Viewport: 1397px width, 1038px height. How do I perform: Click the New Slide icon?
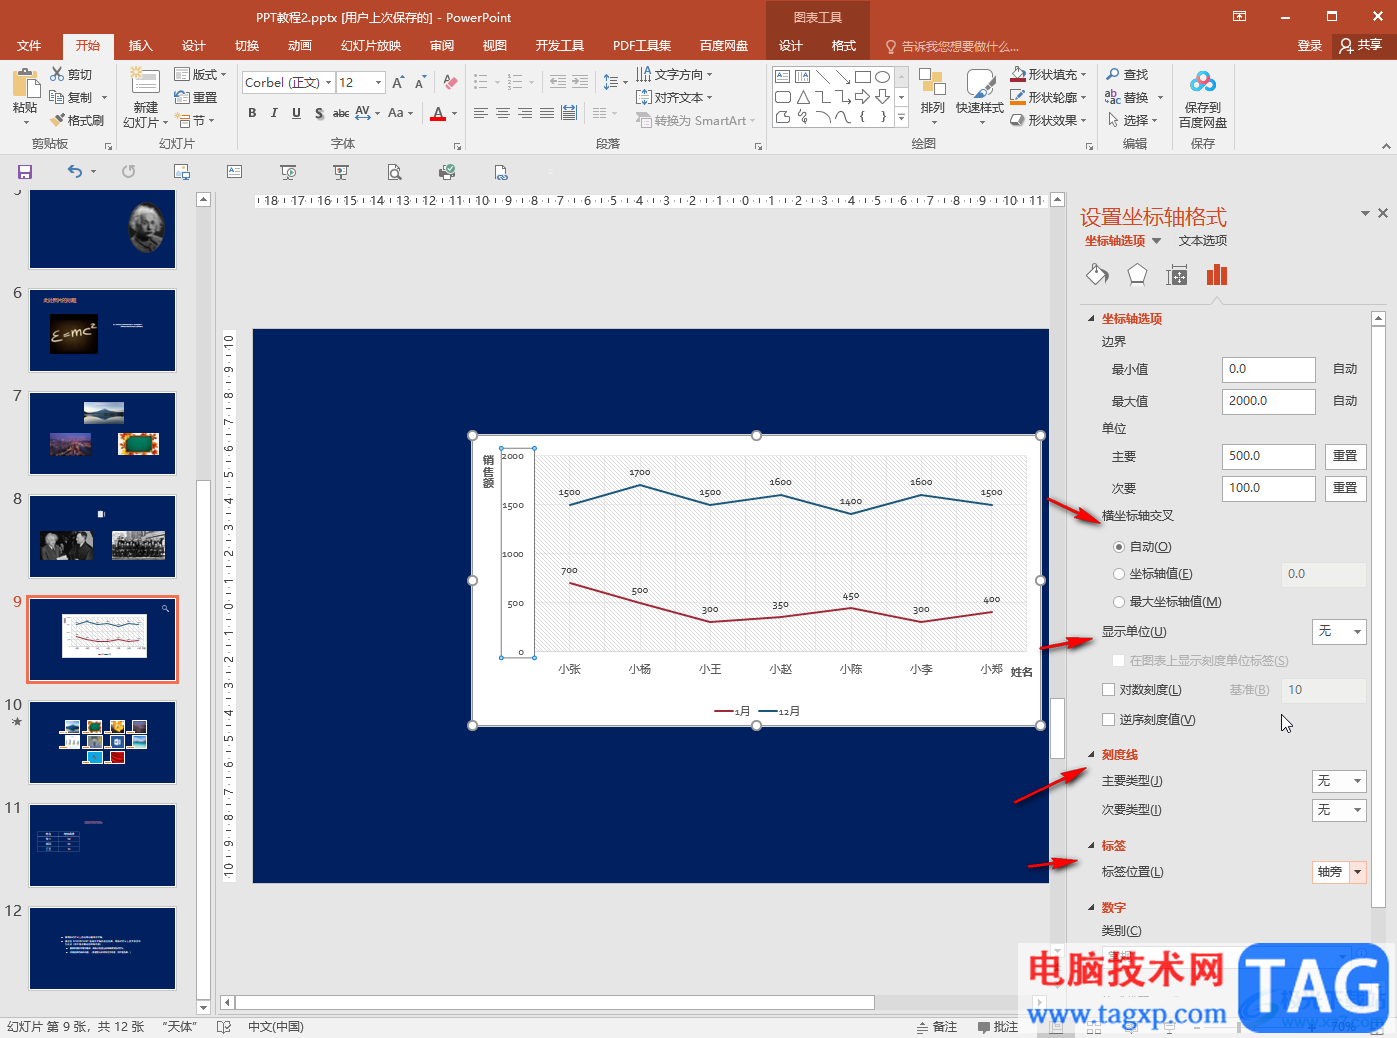[145, 82]
